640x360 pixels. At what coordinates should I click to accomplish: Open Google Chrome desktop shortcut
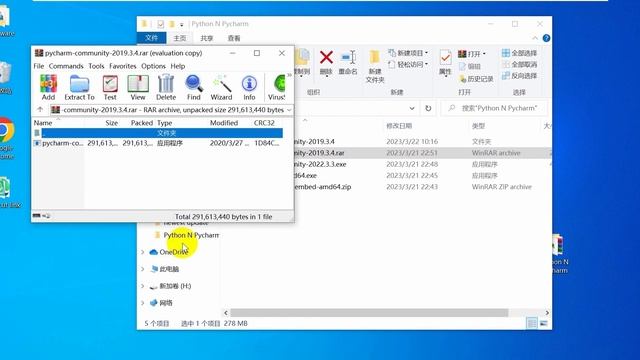click(x=6, y=138)
